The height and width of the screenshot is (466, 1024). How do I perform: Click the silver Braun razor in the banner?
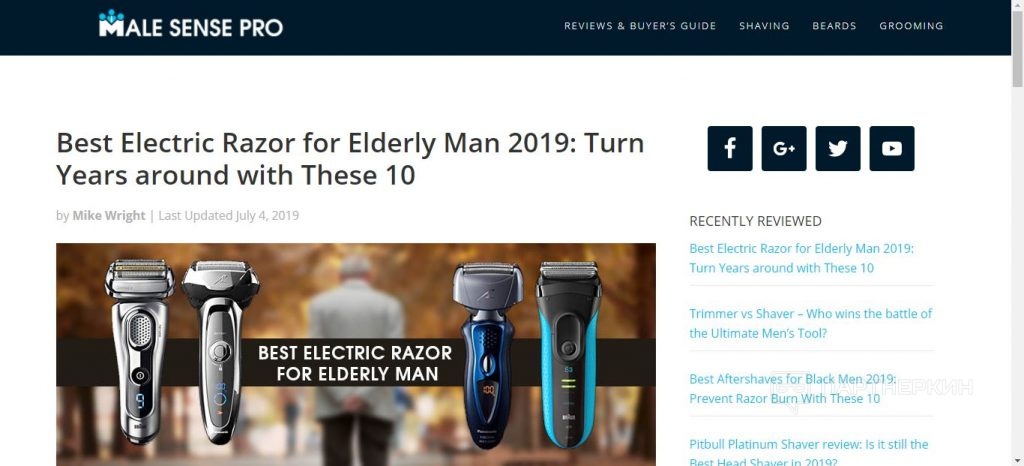coord(139,350)
